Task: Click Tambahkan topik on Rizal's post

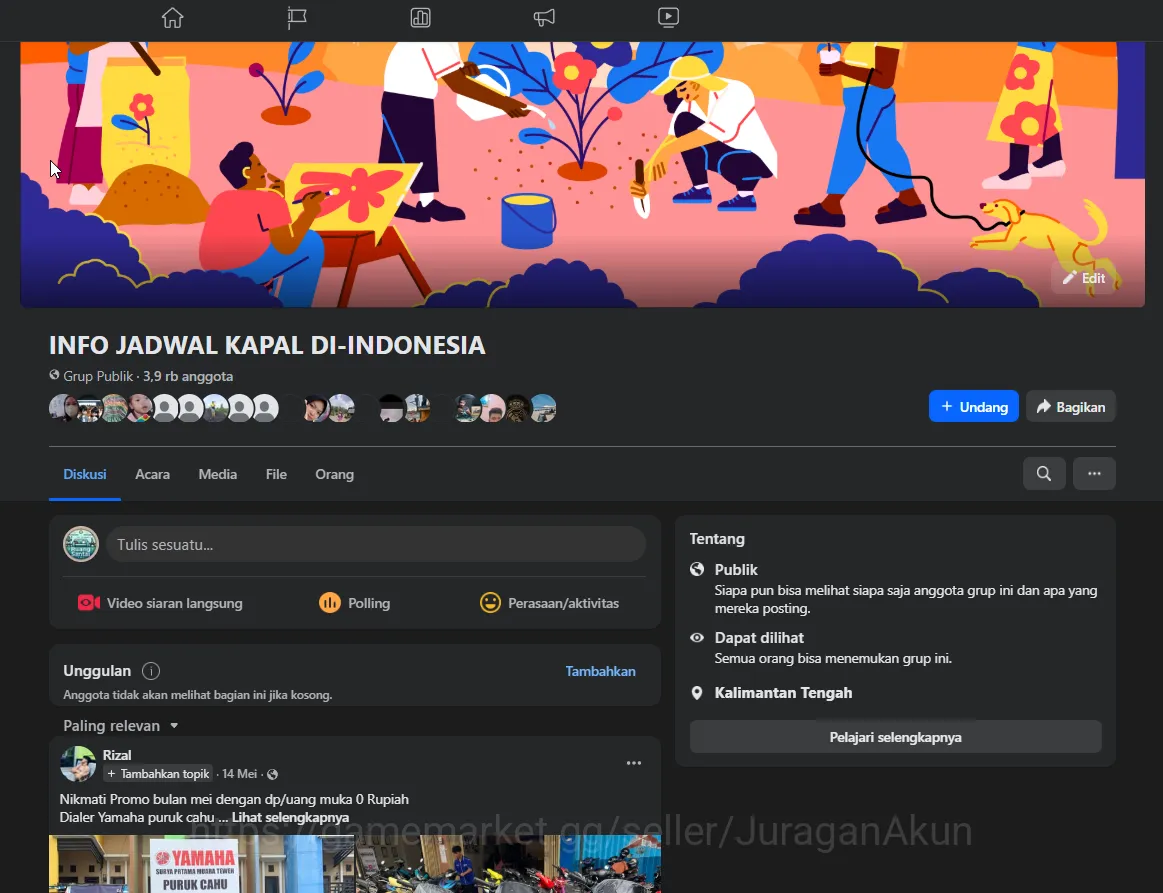Action: 158,774
